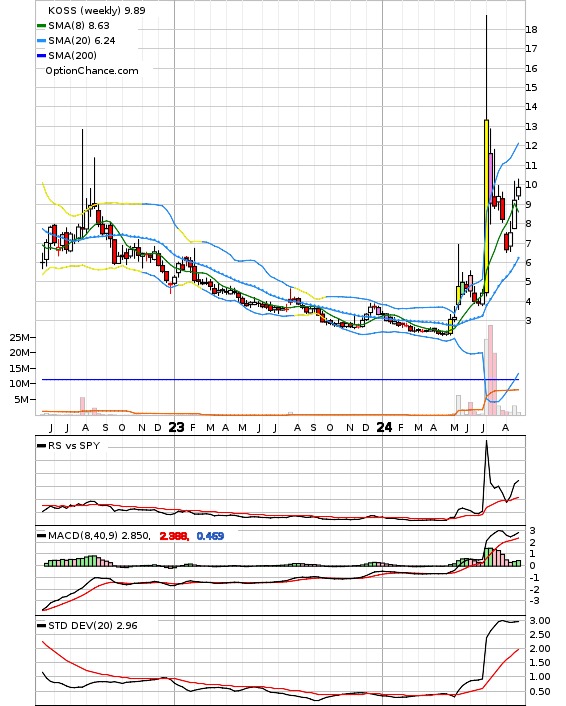Click the STD DEV(20) 2.96 label

coord(93,626)
